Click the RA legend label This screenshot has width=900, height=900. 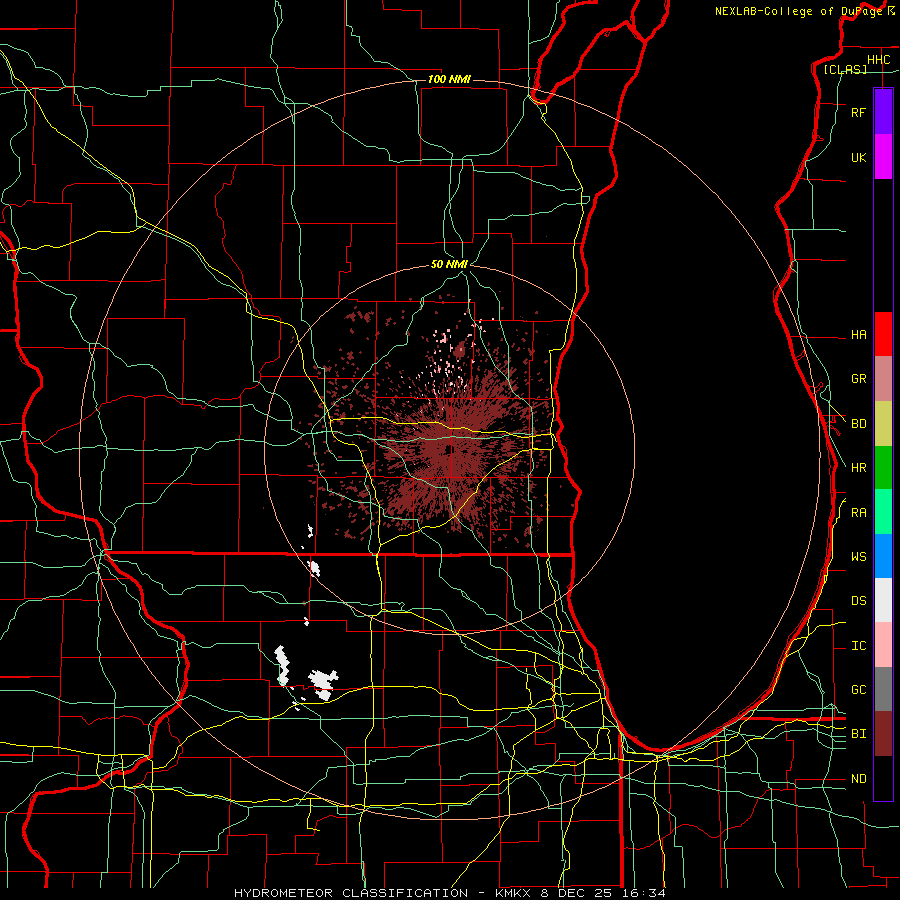pyautogui.click(x=858, y=513)
